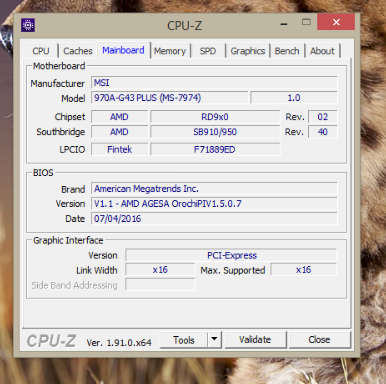Viewport: 386px width, 384px height.
Task: Click the BIOS date 07/04/2016
Action: tap(214, 219)
